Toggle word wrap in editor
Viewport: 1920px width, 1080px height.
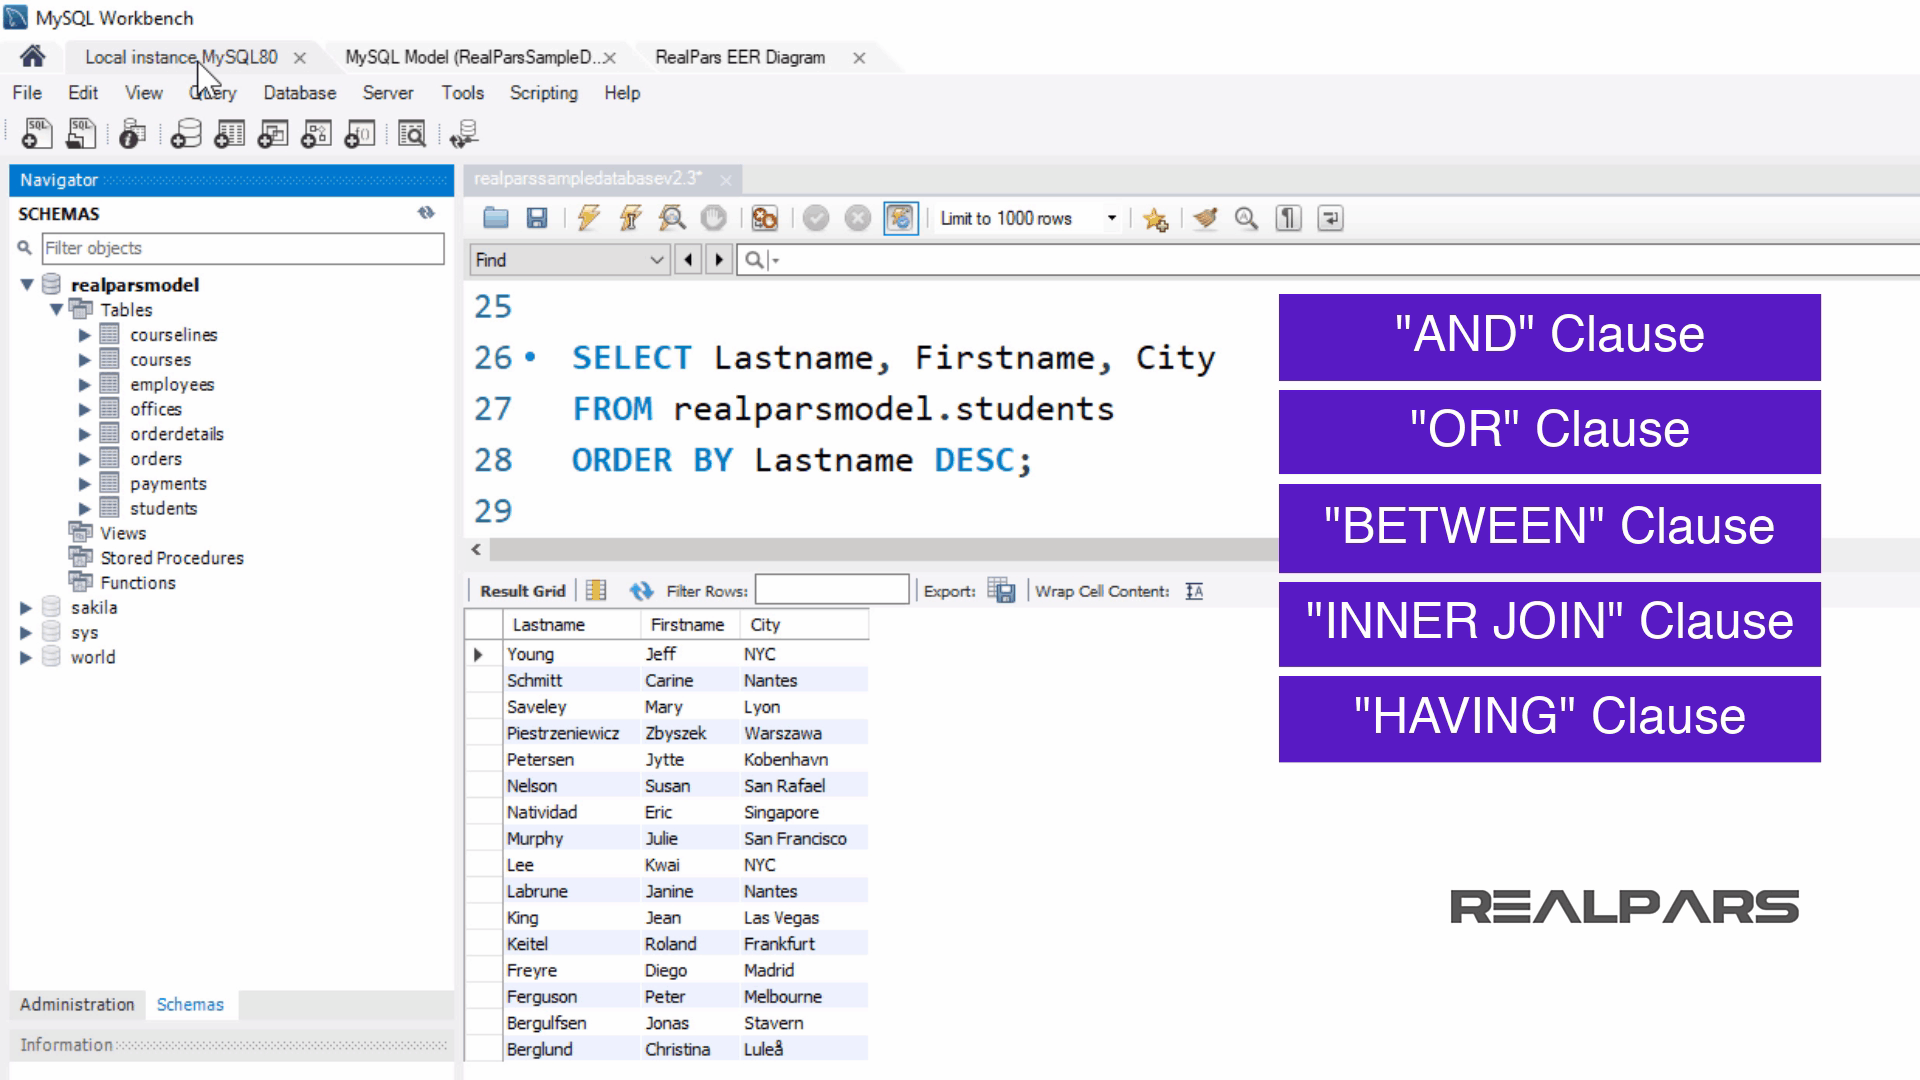1330,218
